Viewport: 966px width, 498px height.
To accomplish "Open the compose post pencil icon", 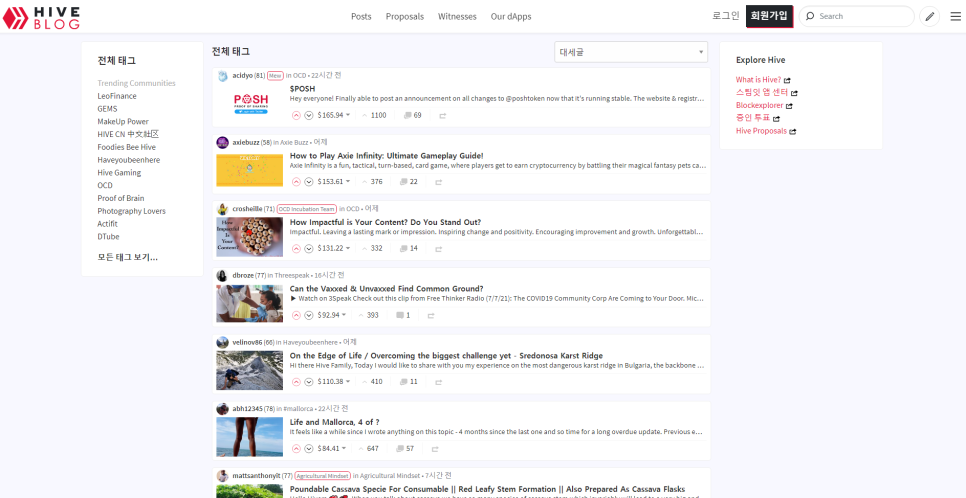I will point(929,17).
